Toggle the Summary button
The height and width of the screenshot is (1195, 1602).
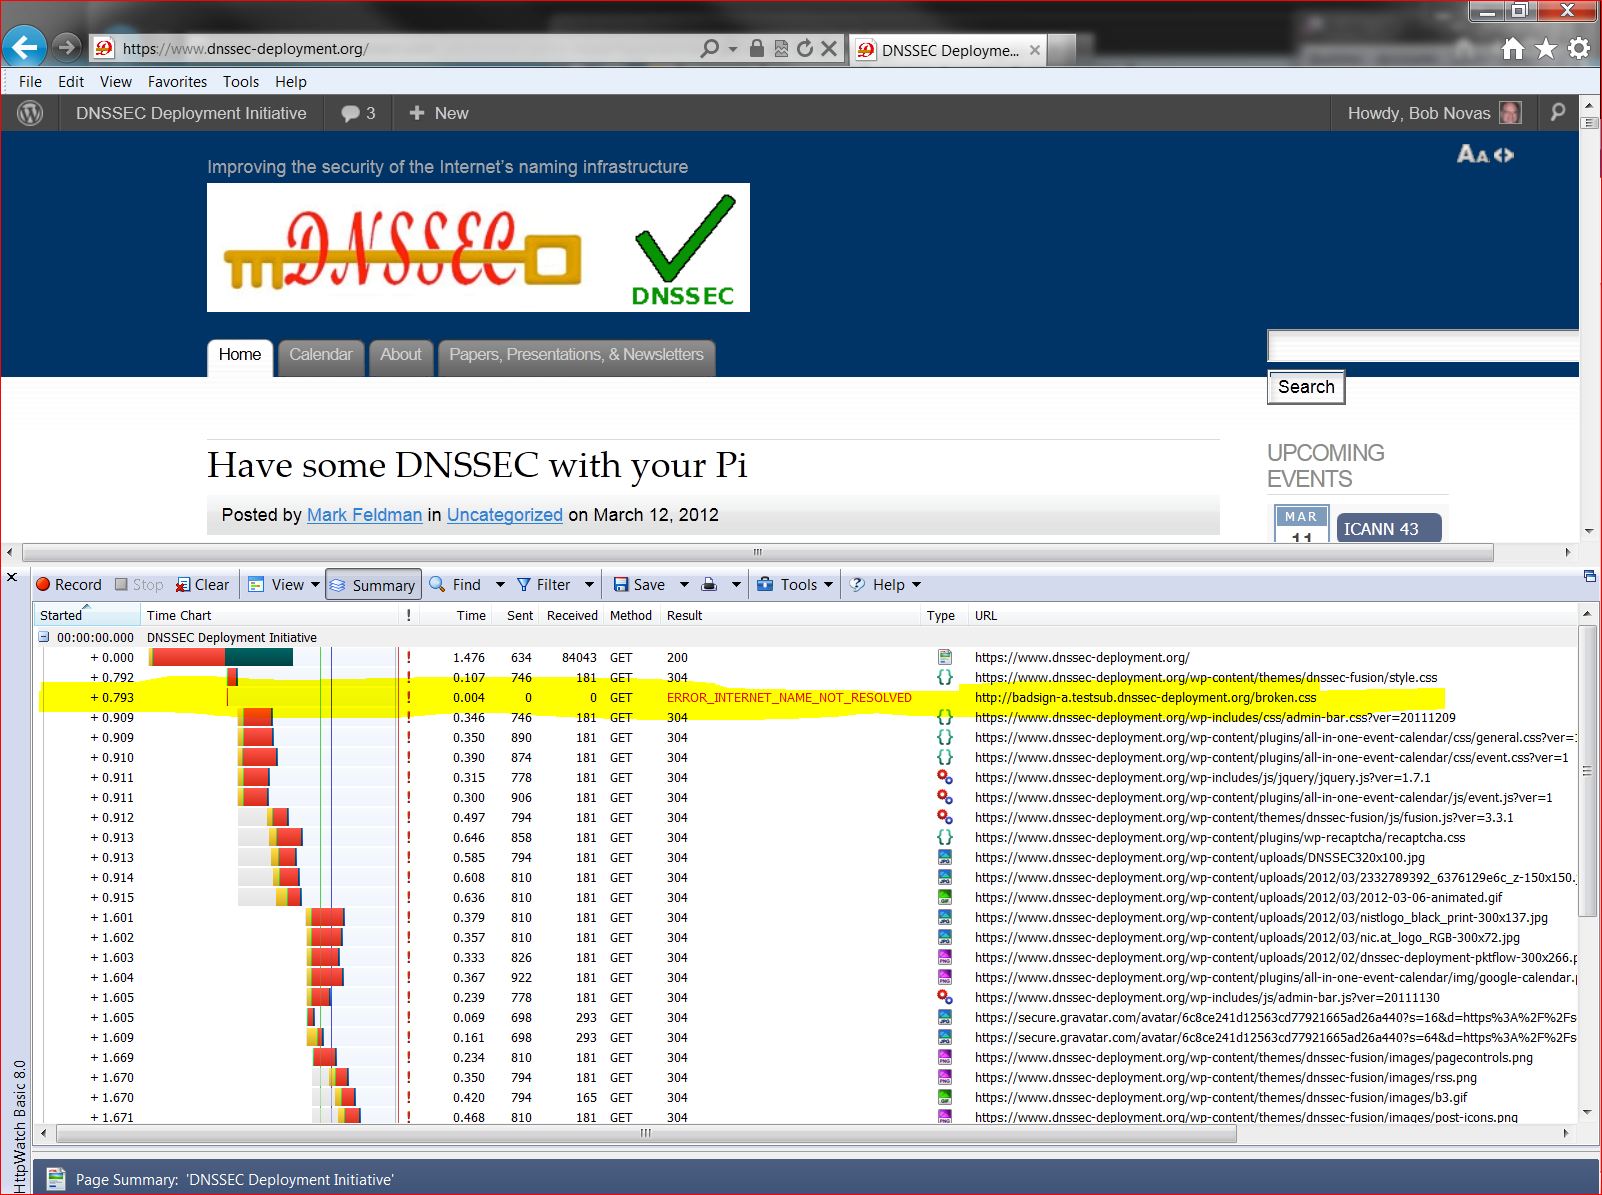373,585
